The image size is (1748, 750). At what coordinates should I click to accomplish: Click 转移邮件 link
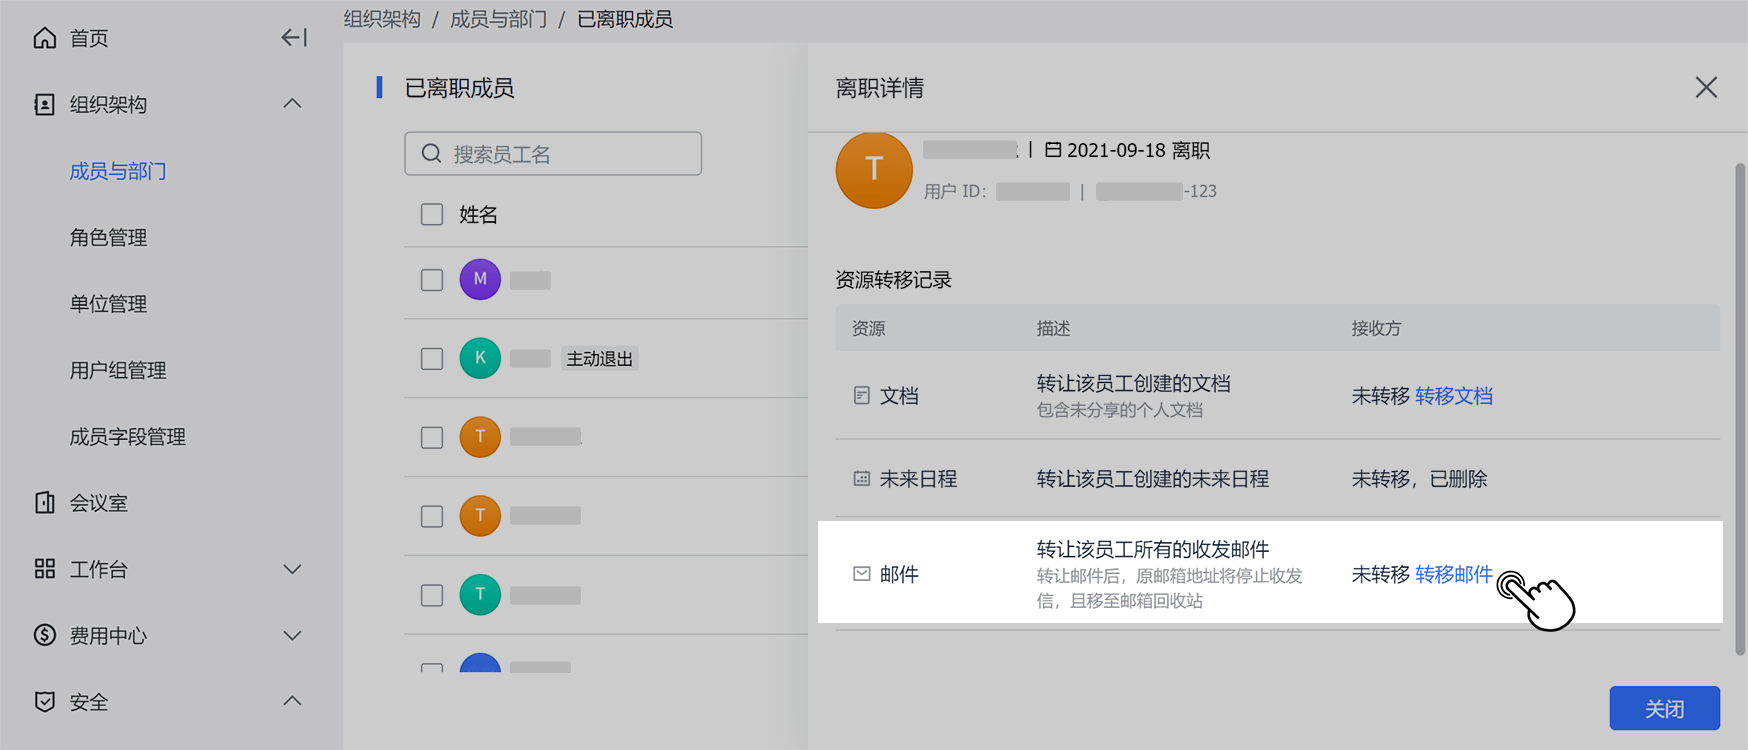[x=1454, y=574]
